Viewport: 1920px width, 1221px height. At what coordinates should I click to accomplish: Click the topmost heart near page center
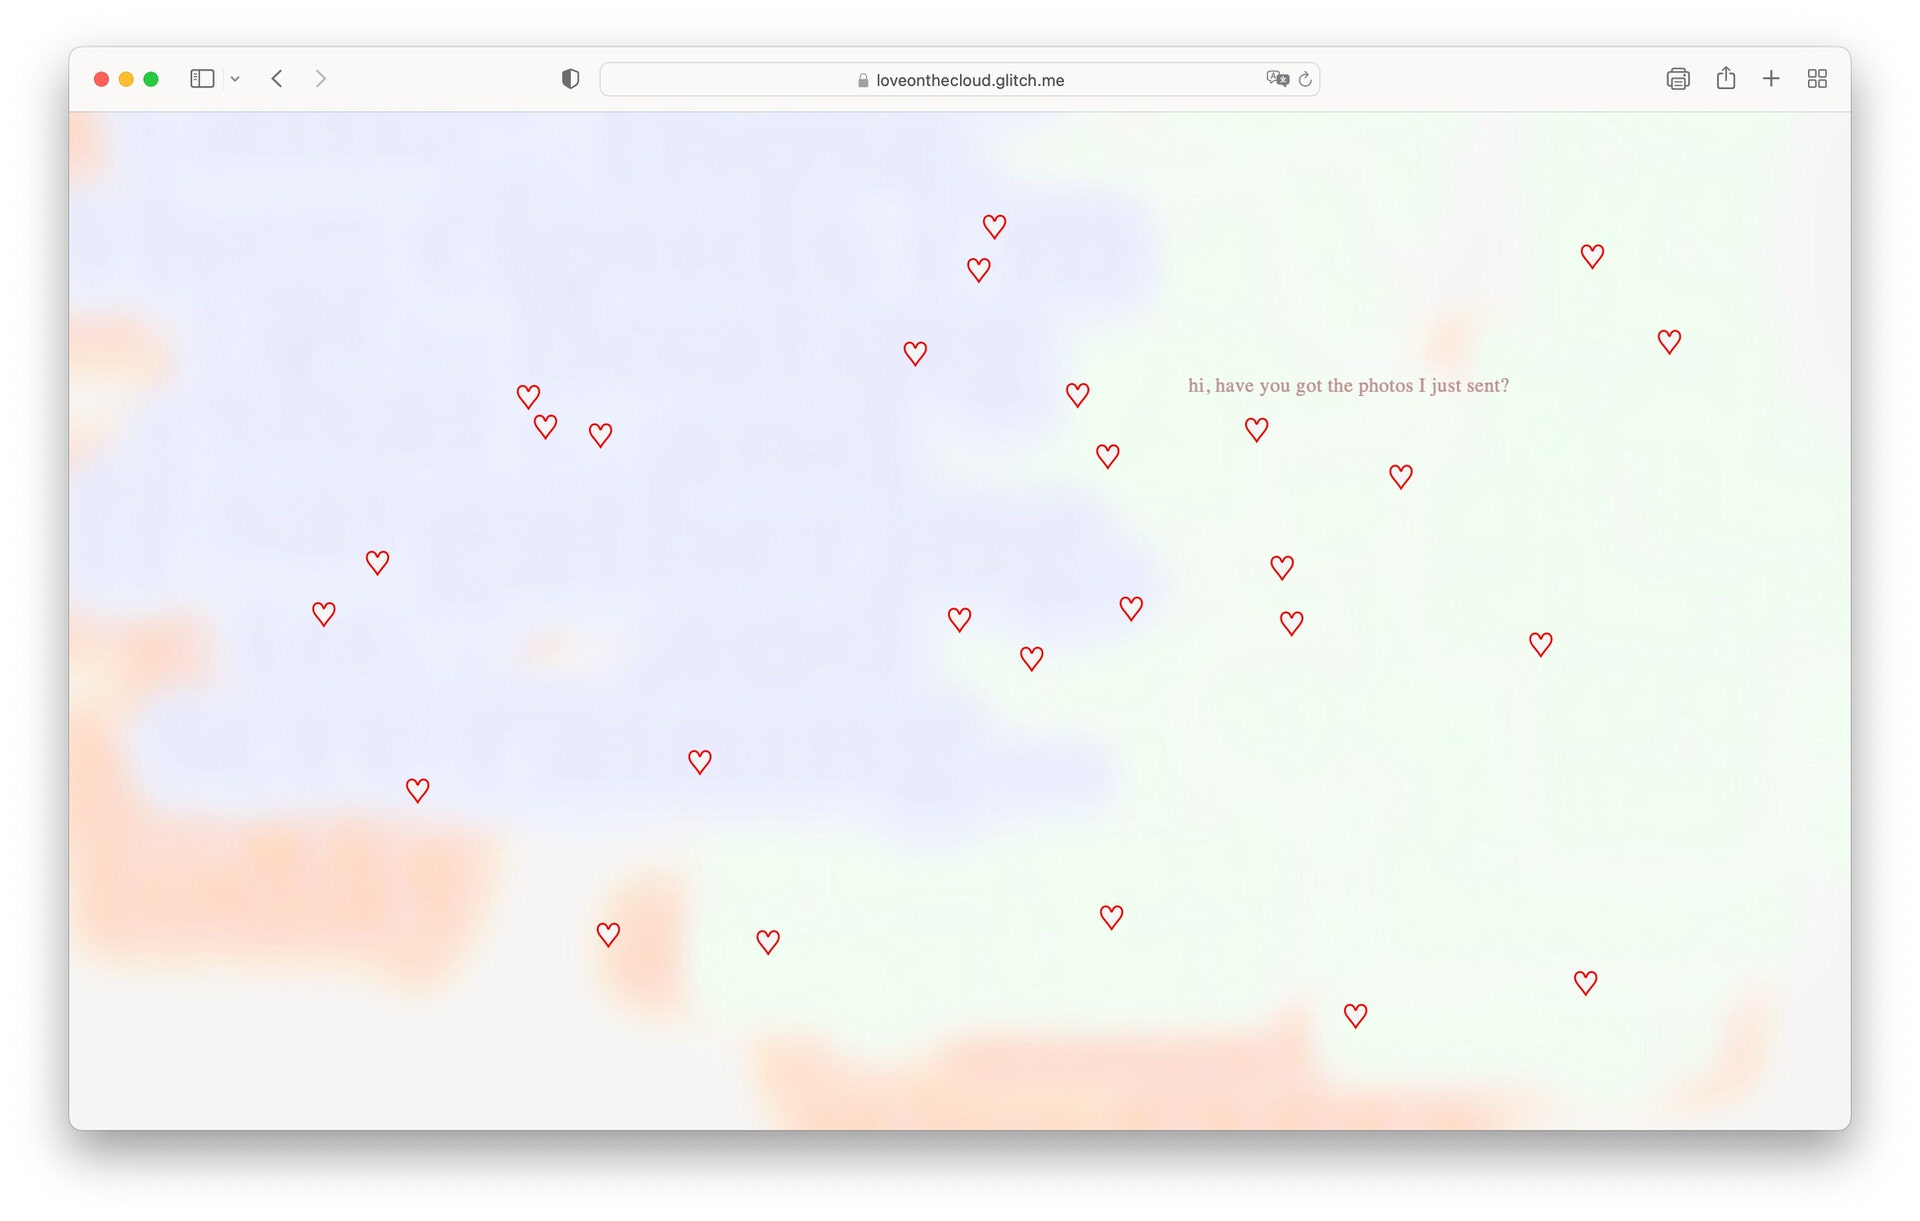(x=994, y=227)
